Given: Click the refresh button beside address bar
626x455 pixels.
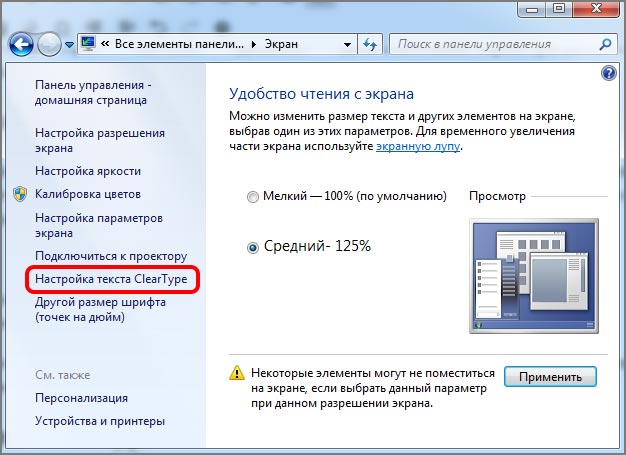Looking at the screenshot, I should [369, 45].
